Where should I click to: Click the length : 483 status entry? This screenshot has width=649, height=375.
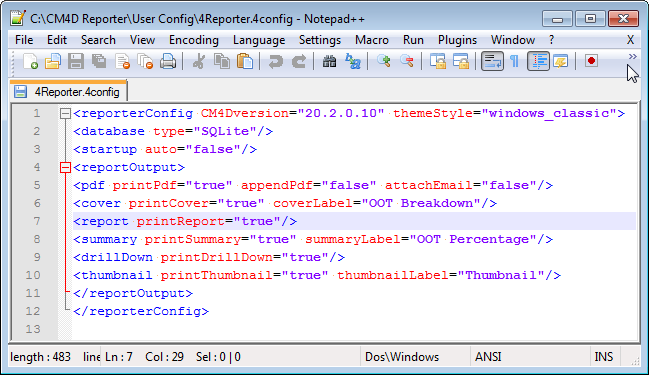[x=41, y=357]
